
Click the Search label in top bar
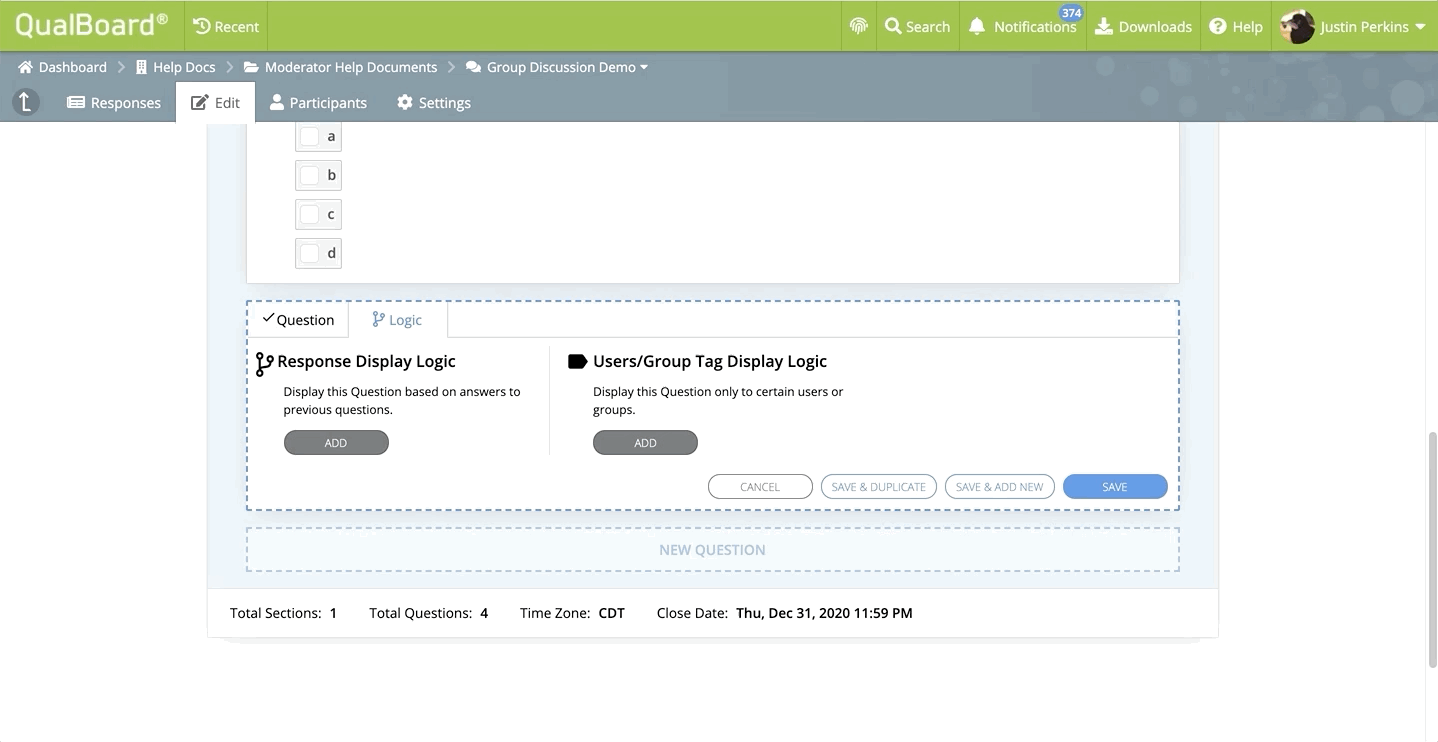(928, 27)
